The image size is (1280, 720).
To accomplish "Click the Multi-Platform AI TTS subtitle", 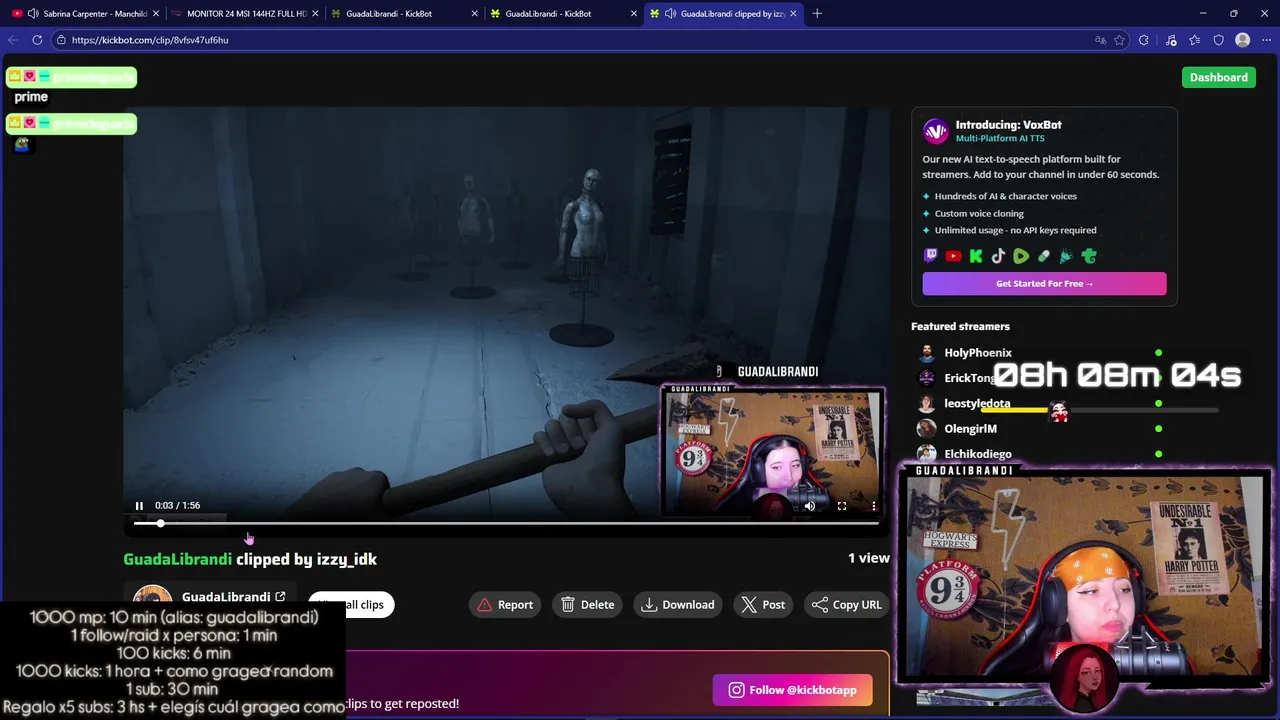I will 1000,139.
